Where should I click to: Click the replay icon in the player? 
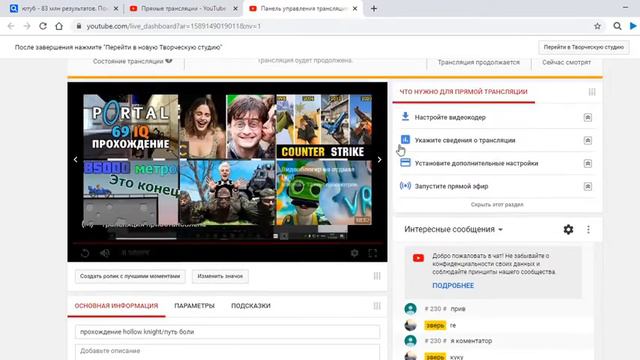point(85,253)
